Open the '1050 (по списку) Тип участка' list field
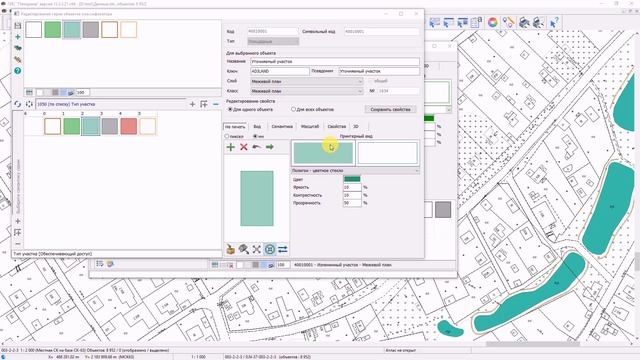Image resolution: width=640 pixels, height=360 pixels. coord(111,104)
